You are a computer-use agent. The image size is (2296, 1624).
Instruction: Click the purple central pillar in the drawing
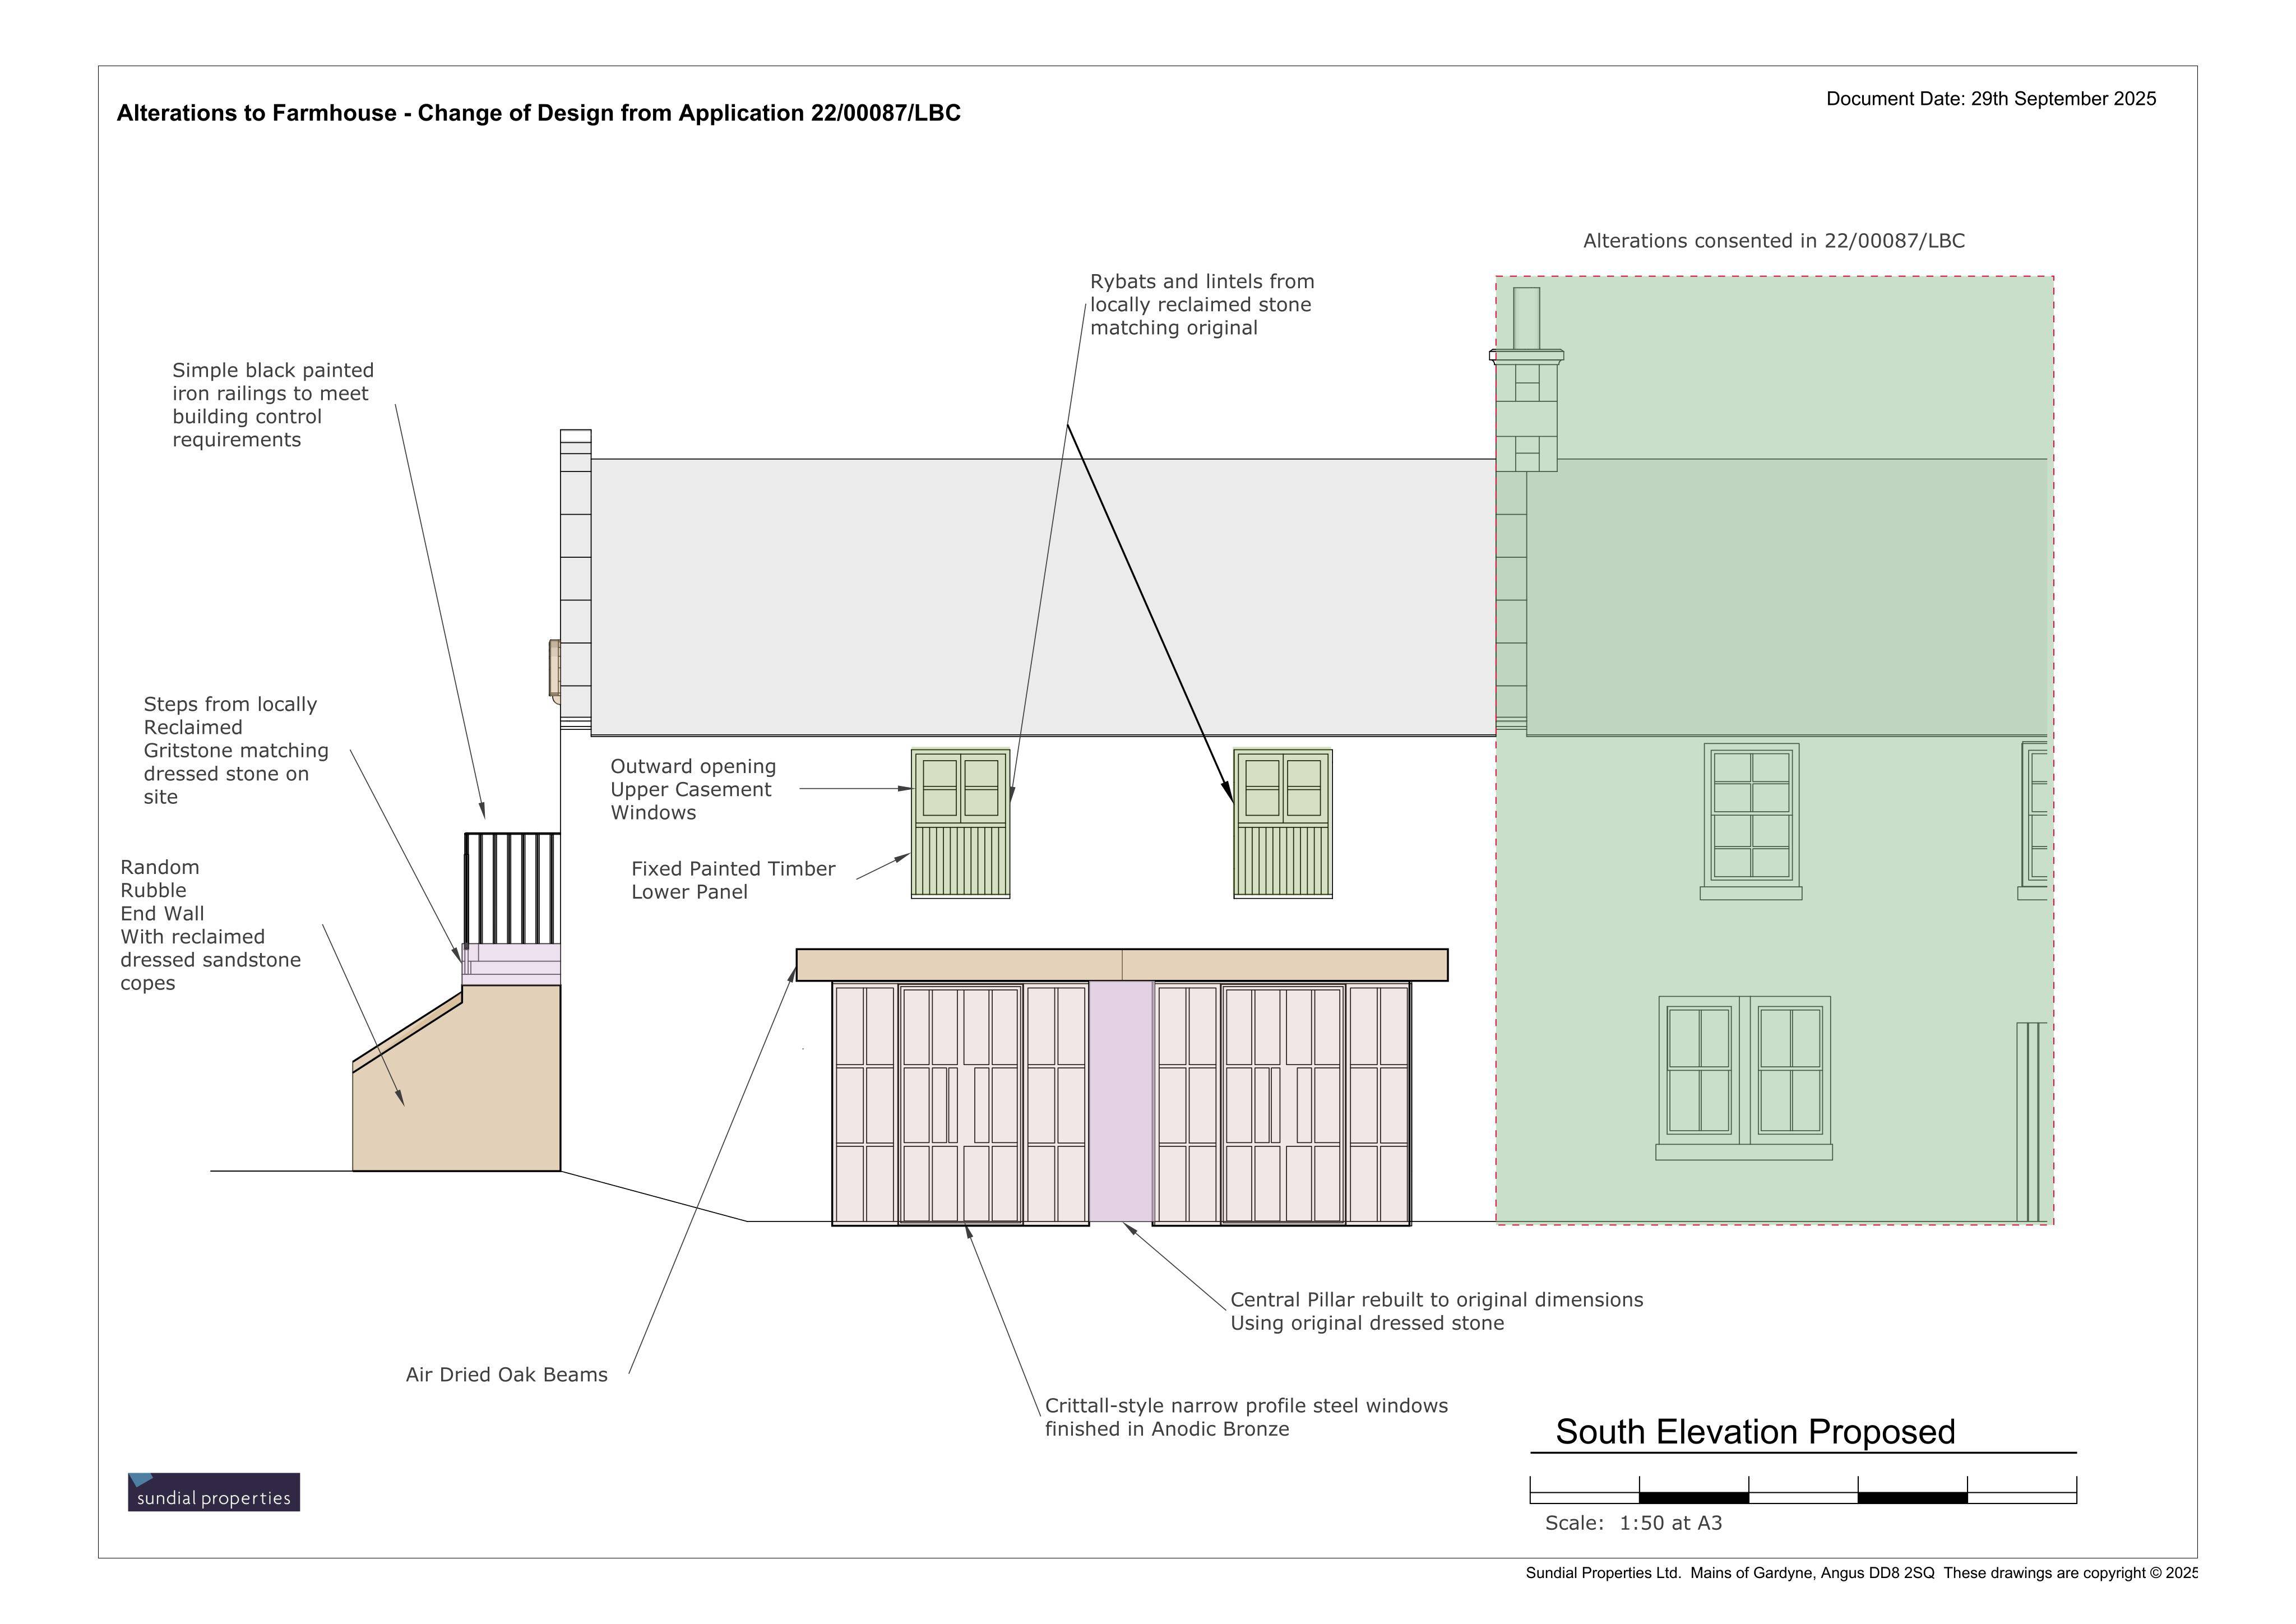tap(1121, 1101)
